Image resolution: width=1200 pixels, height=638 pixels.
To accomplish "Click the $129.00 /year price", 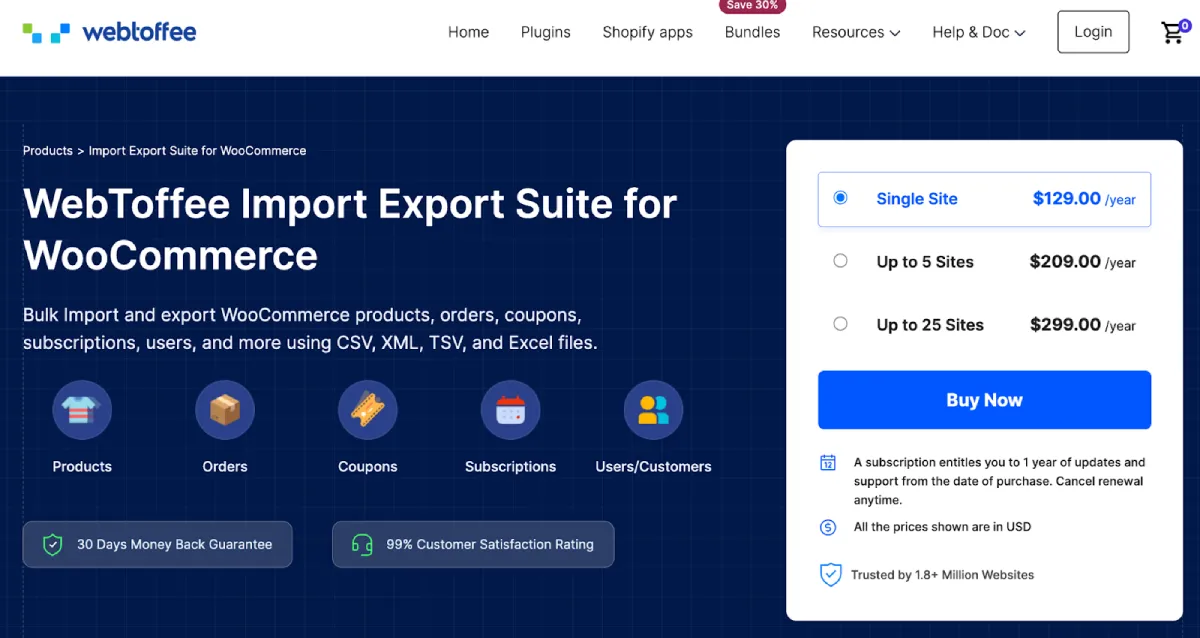I will click(1084, 199).
